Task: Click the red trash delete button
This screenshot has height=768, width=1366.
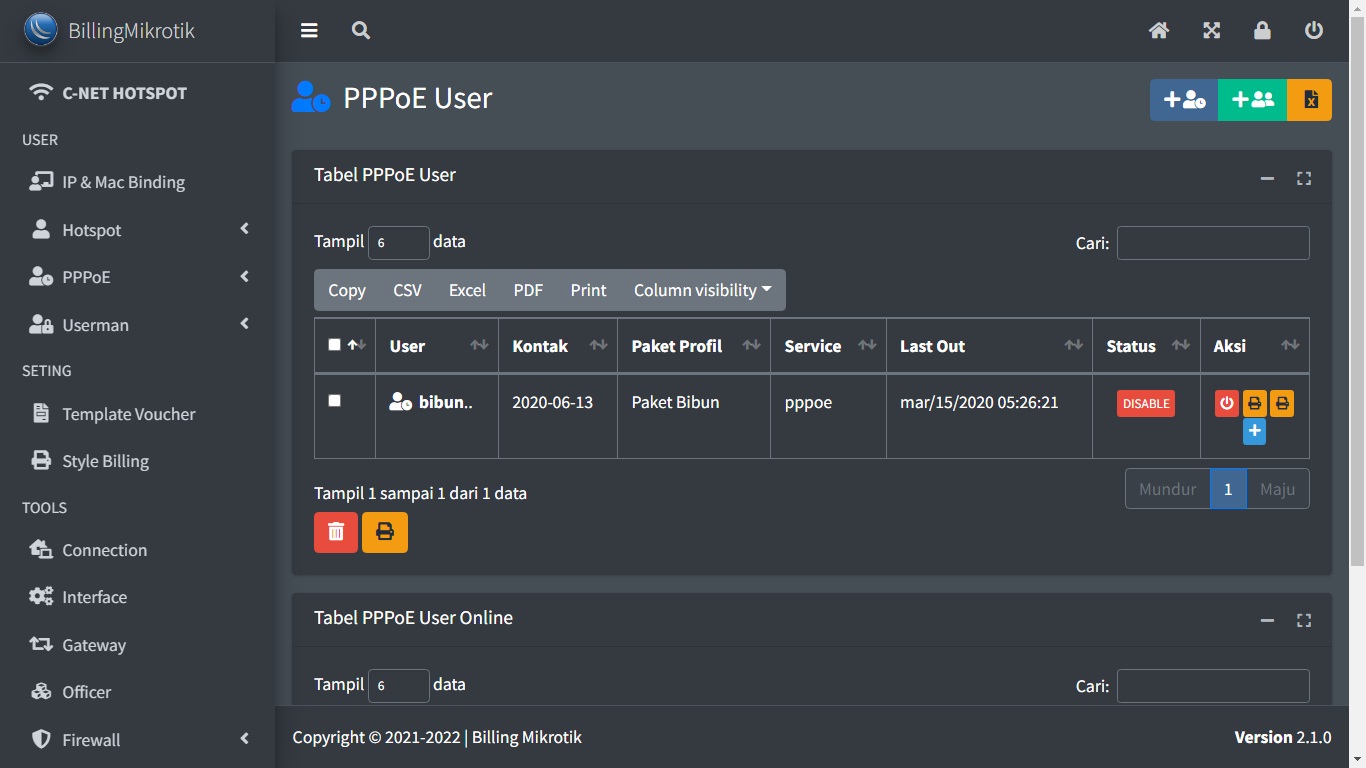Action: click(336, 532)
